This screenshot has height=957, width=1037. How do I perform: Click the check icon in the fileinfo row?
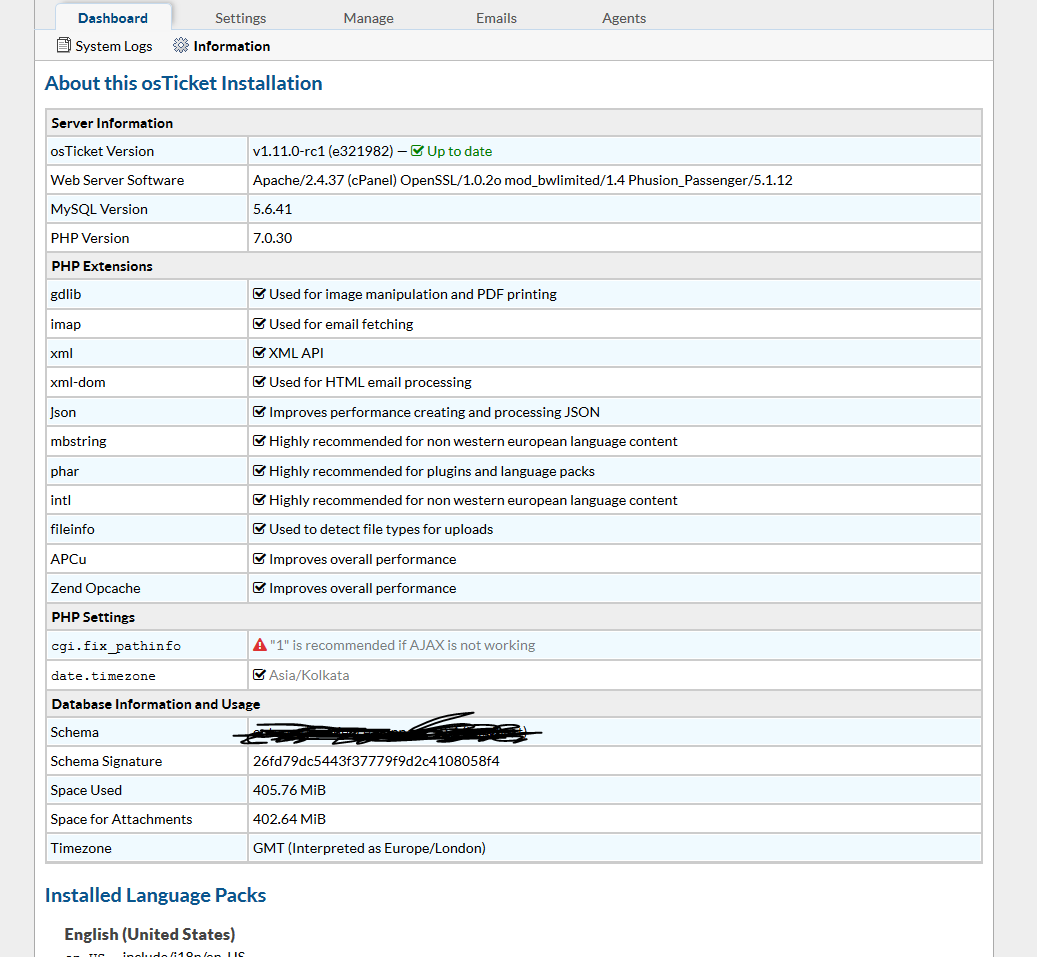coord(259,528)
